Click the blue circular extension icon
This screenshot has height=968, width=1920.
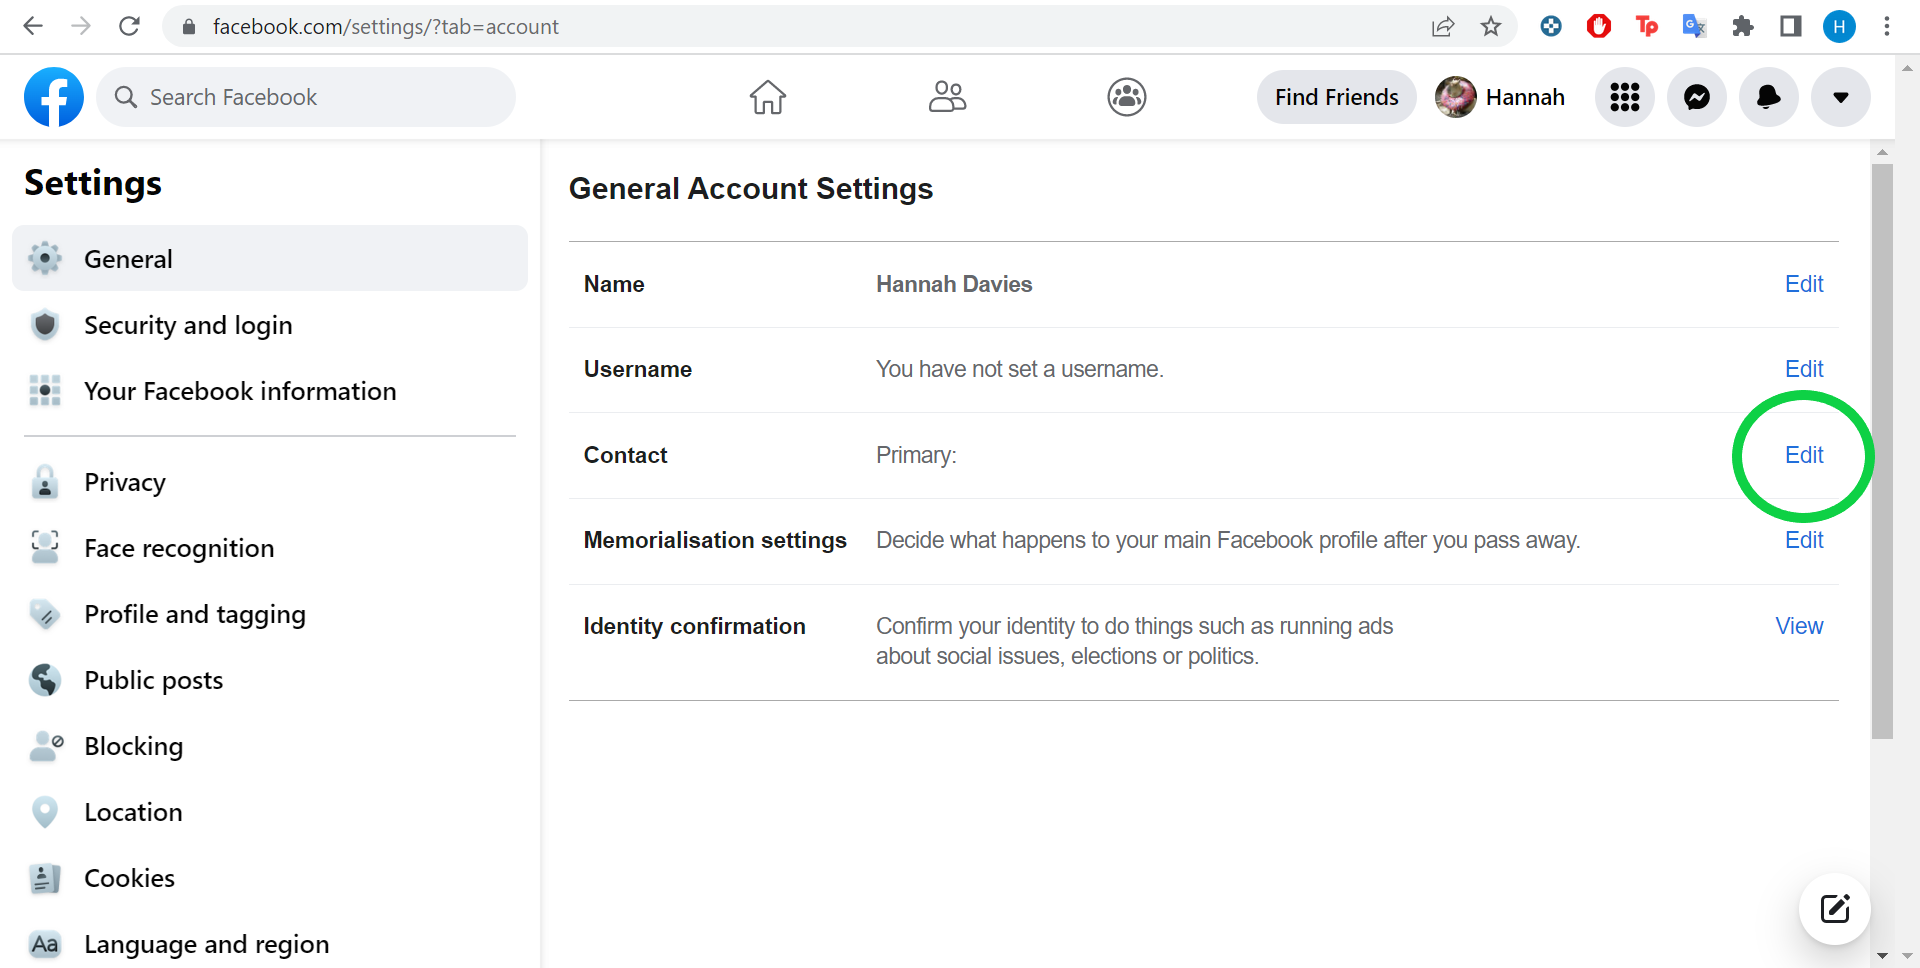[x=1551, y=26]
